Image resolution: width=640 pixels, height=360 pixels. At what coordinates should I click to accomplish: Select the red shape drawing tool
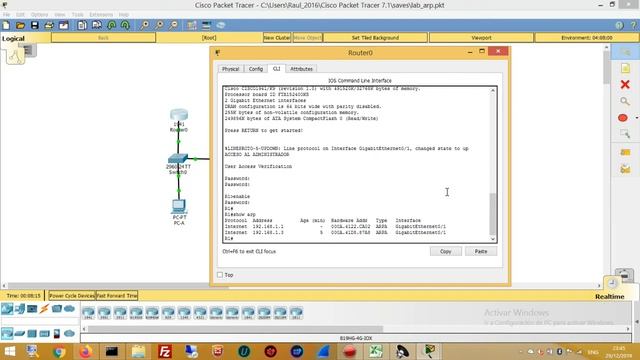point(622,118)
